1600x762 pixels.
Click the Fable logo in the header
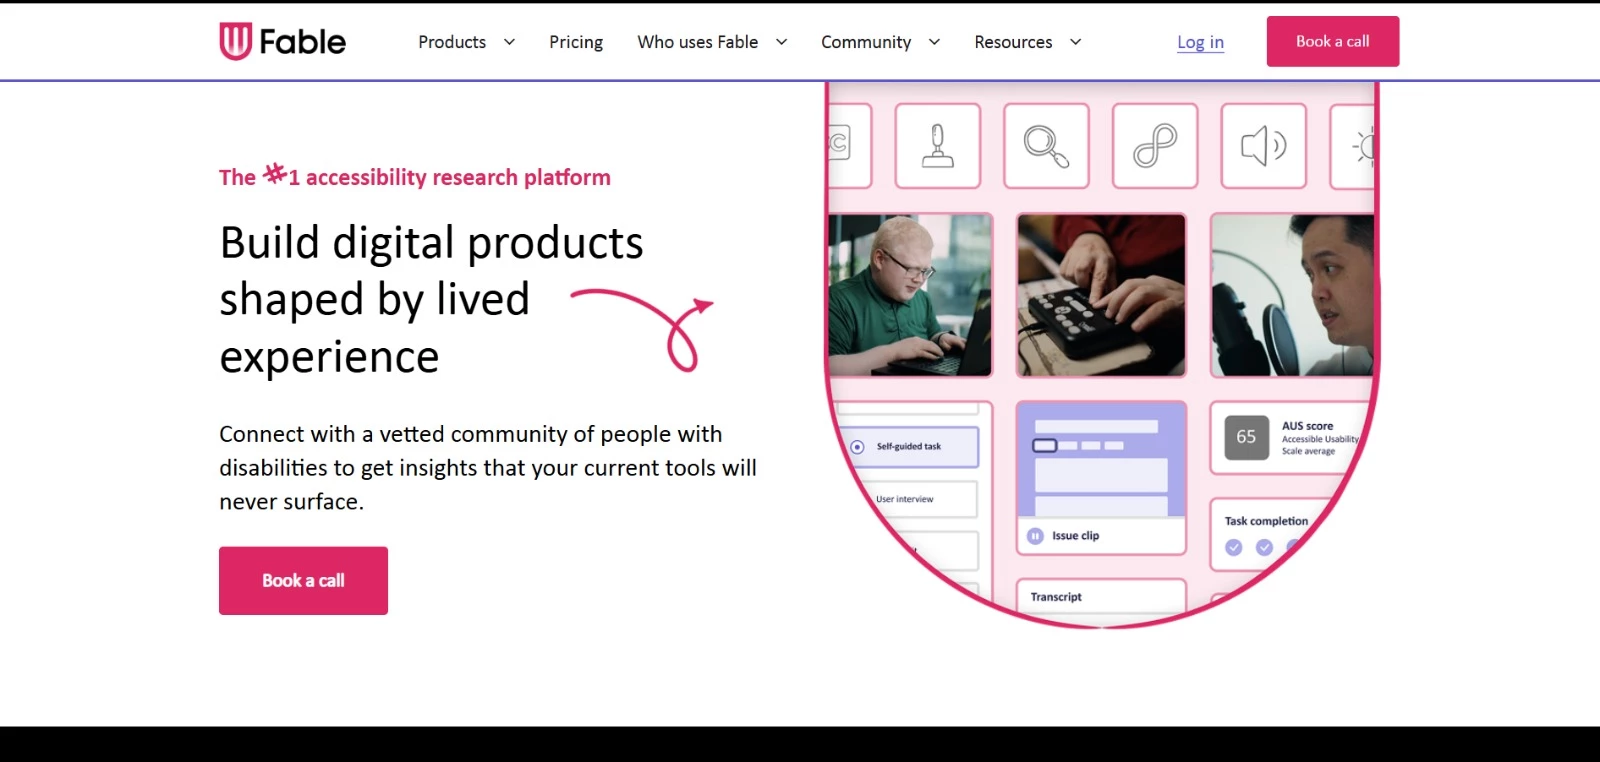click(283, 42)
